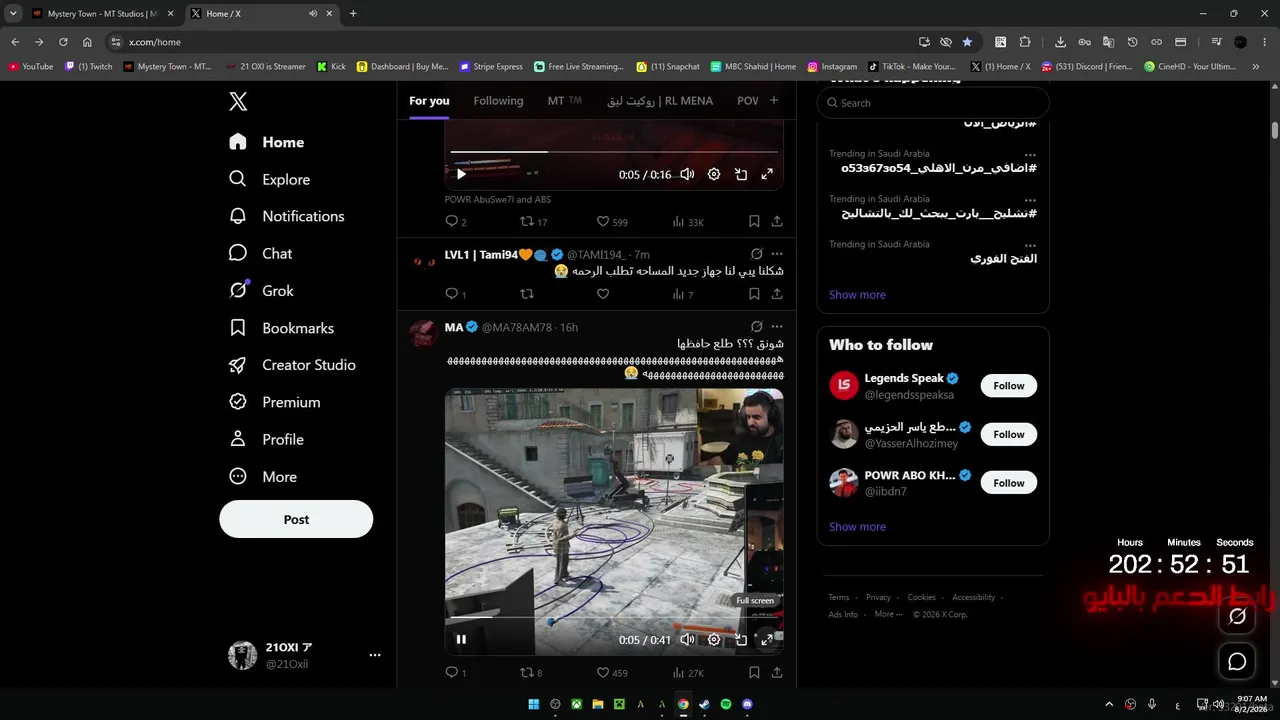Mute the 0:16 video
1280x720 pixels.
point(687,174)
